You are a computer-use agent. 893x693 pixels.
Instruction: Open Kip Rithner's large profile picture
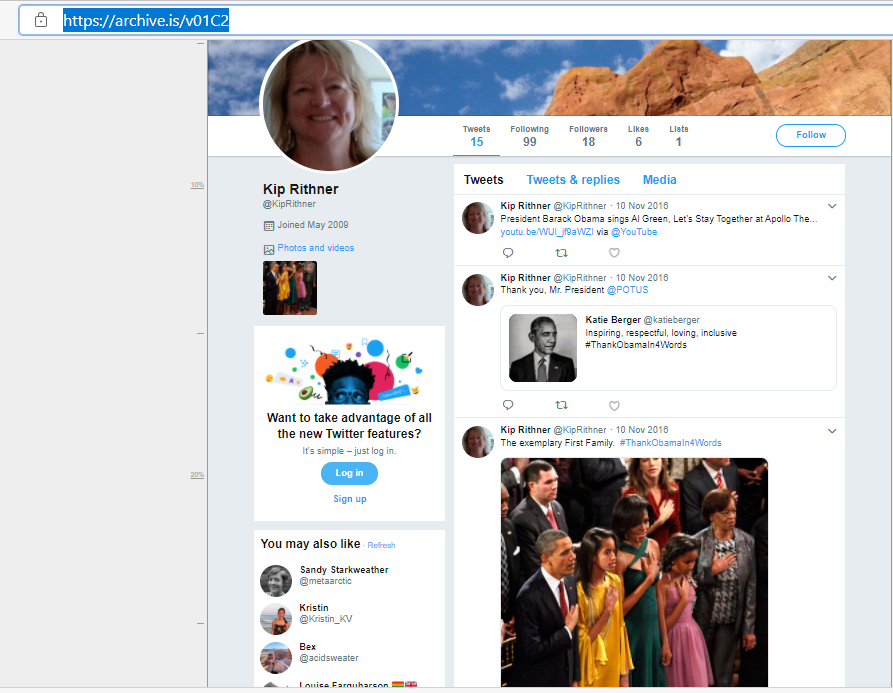coord(329,105)
